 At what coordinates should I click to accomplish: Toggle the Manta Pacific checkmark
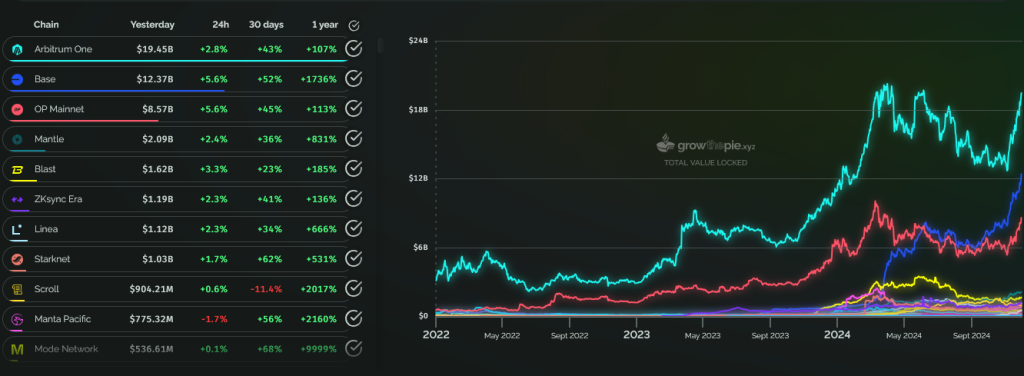pyautogui.click(x=353, y=319)
